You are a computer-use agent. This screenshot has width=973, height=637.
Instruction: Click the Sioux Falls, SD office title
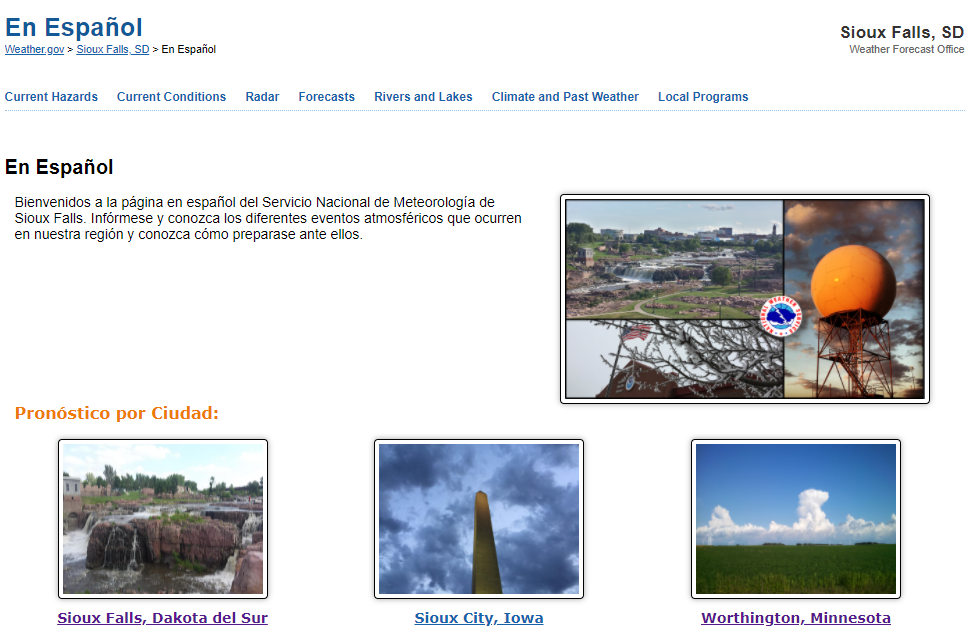(x=902, y=32)
